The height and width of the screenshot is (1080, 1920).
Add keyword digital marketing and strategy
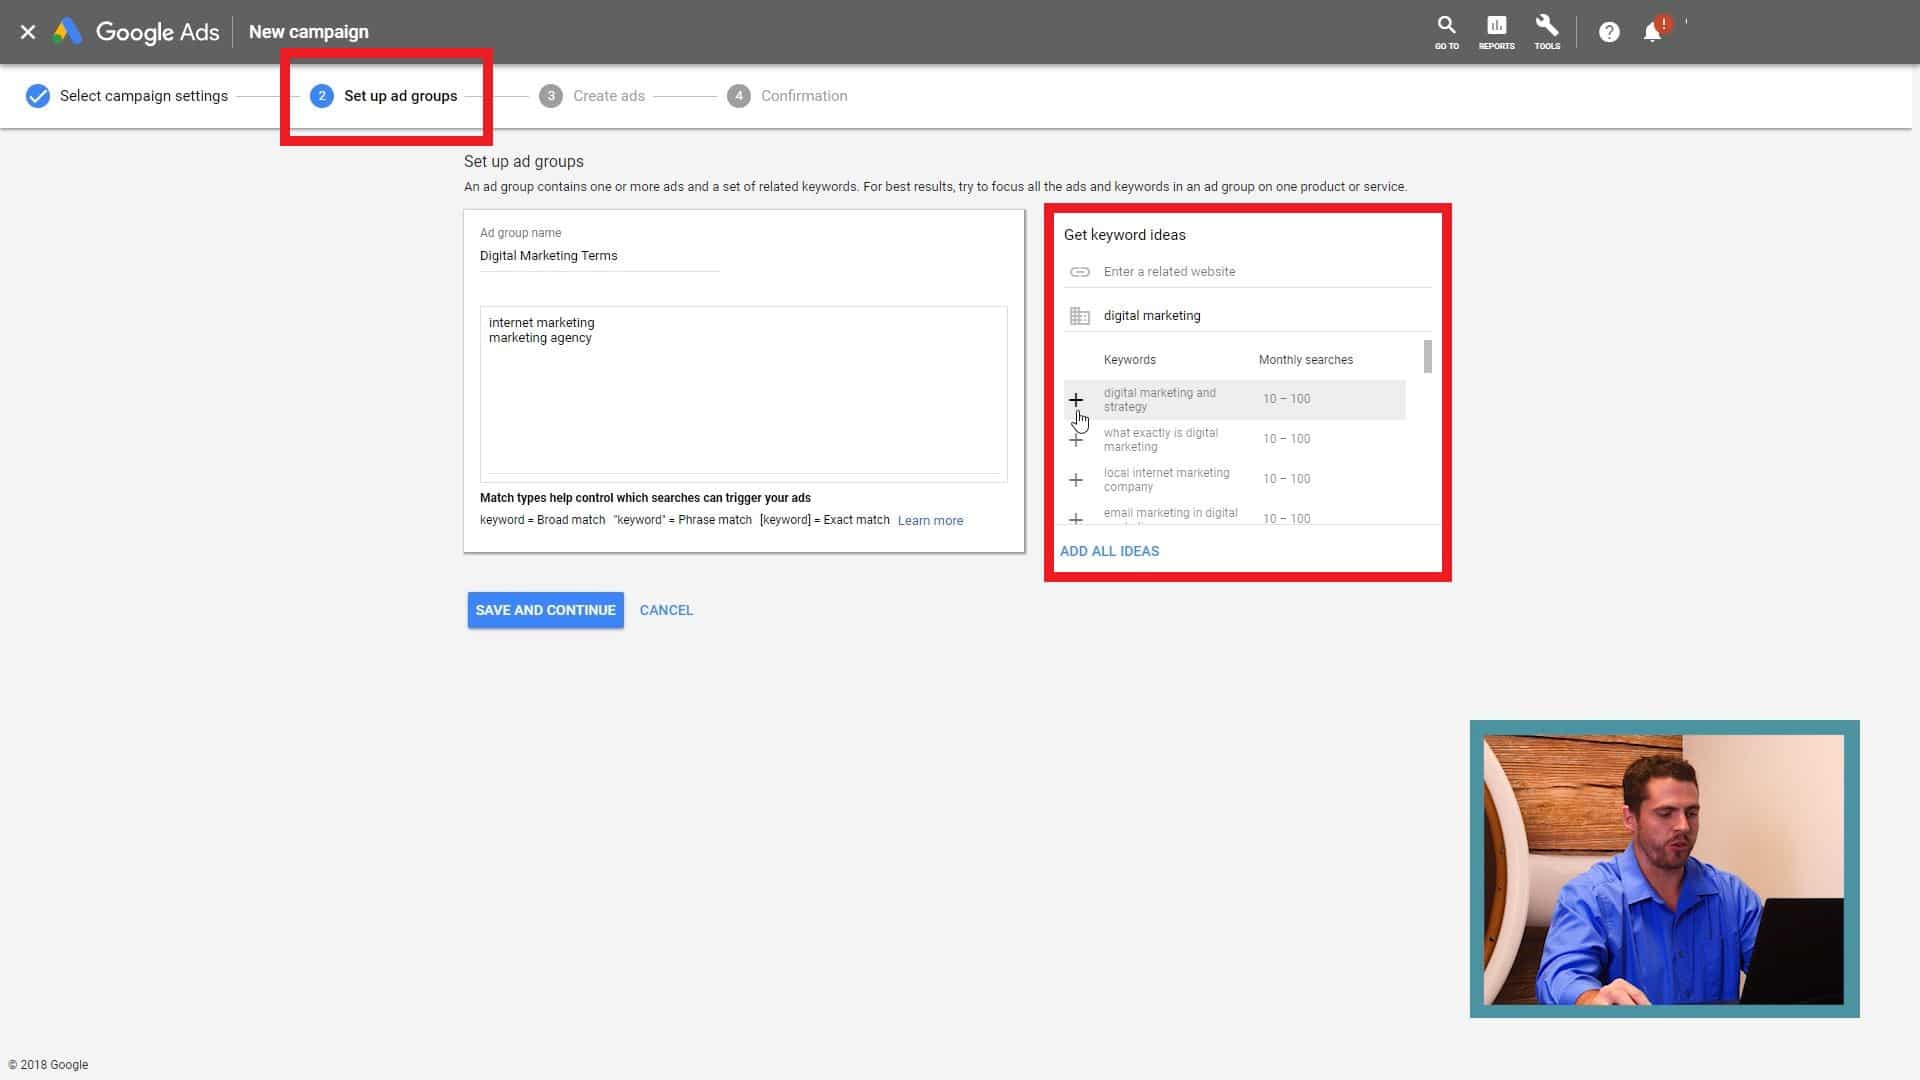point(1076,400)
